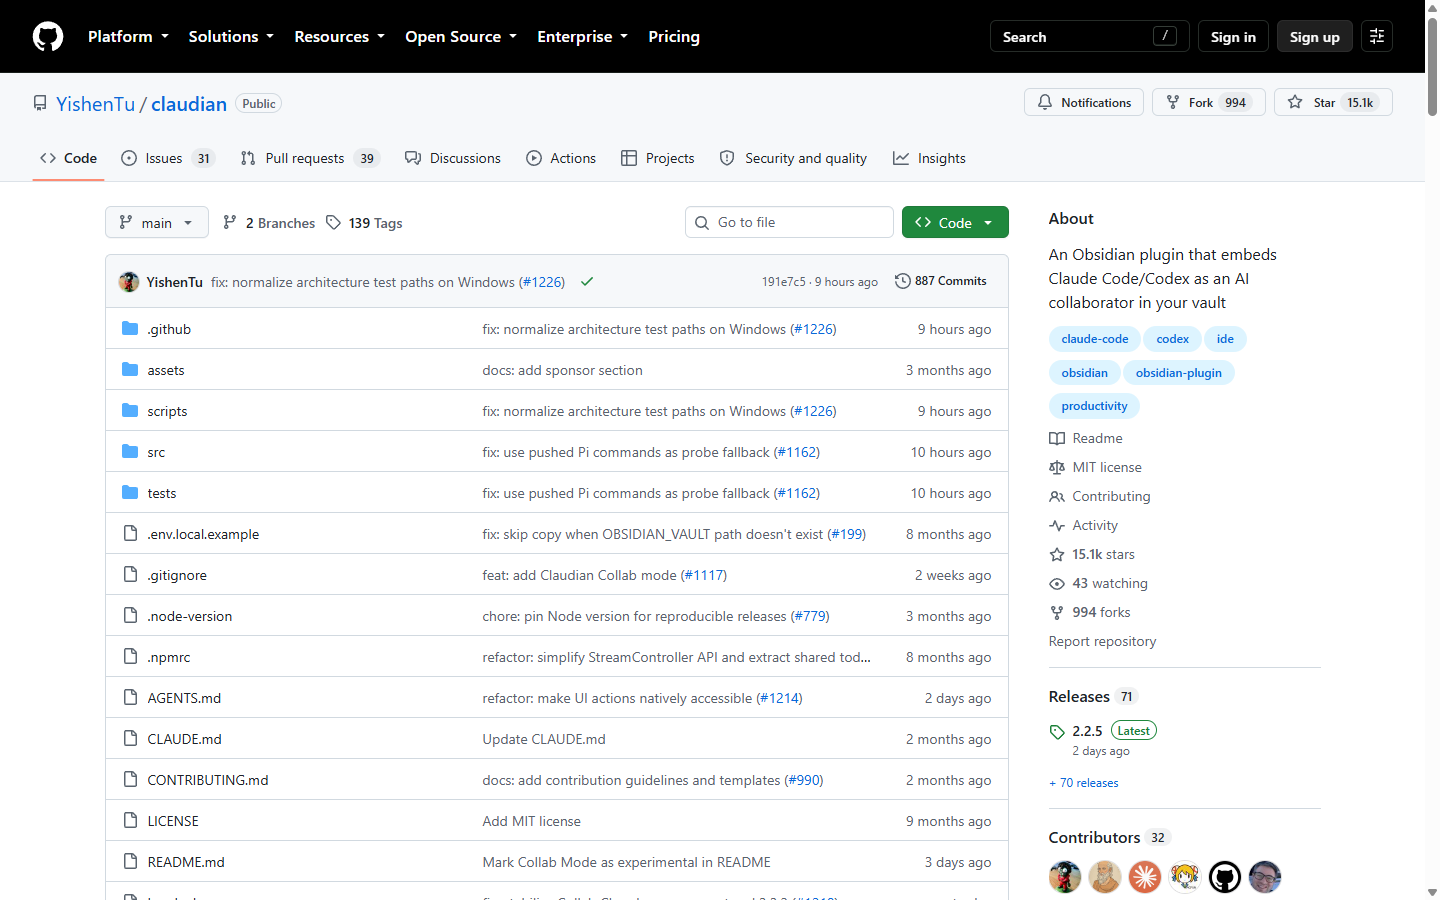Screen dimensions: 1440x900
Task: Click the GitHub octocat contributor avatar
Action: coord(1225,877)
